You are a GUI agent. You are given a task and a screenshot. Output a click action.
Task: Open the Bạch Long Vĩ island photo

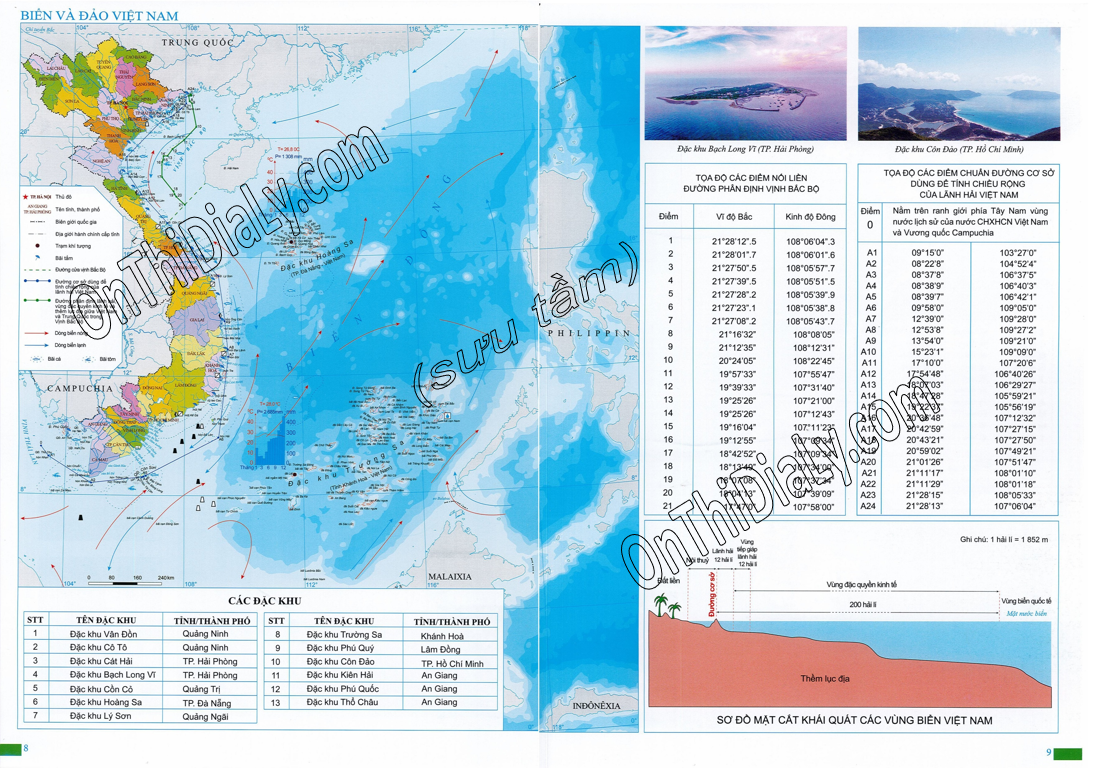point(745,83)
